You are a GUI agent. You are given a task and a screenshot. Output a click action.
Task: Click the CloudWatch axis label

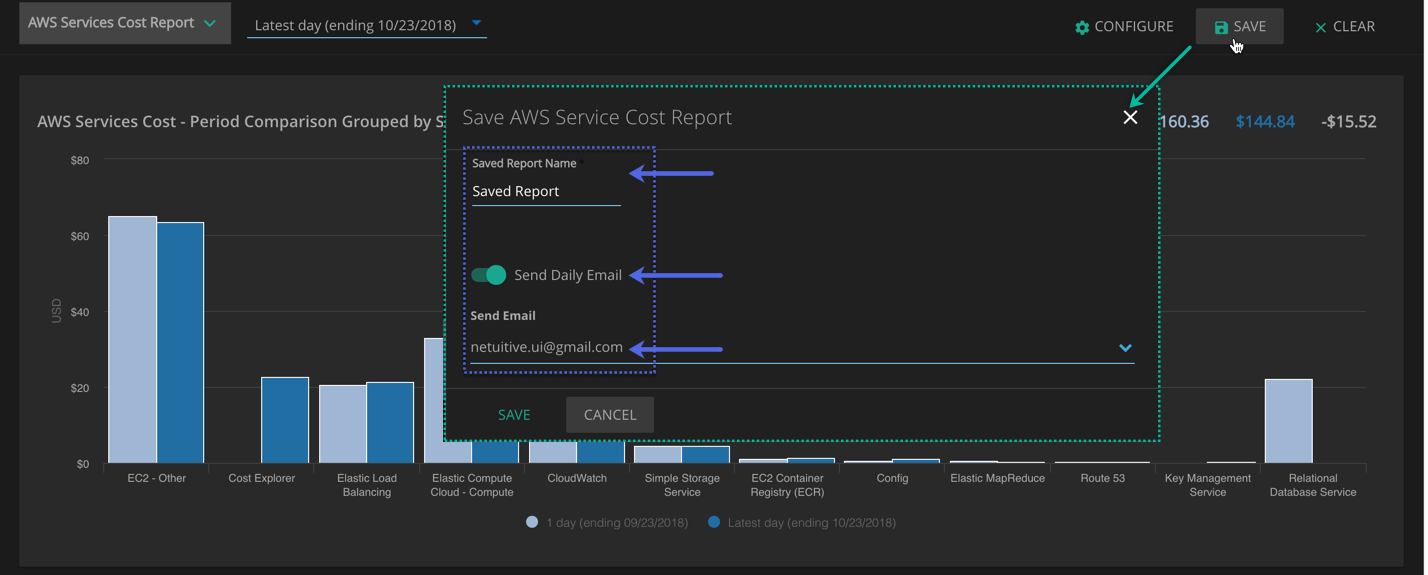tap(577, 478)
